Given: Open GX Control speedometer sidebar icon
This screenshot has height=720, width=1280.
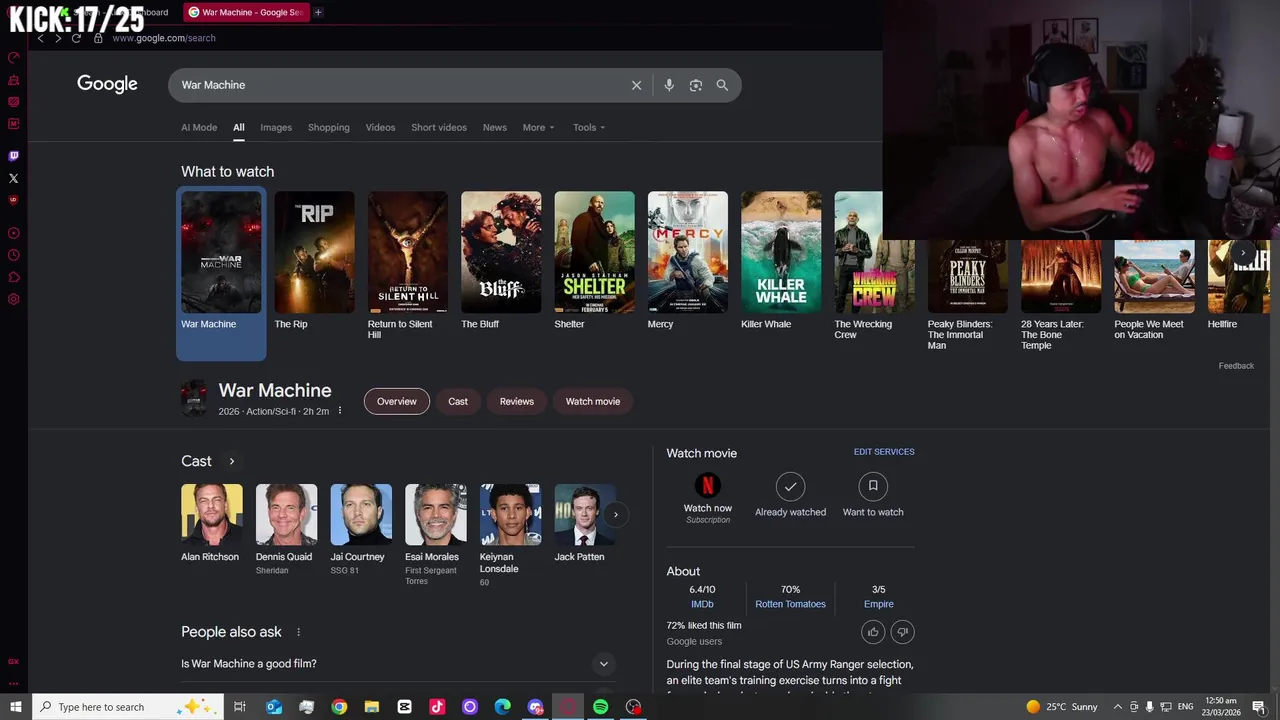Looking at the screenshot, I should (x=14, y=58).
